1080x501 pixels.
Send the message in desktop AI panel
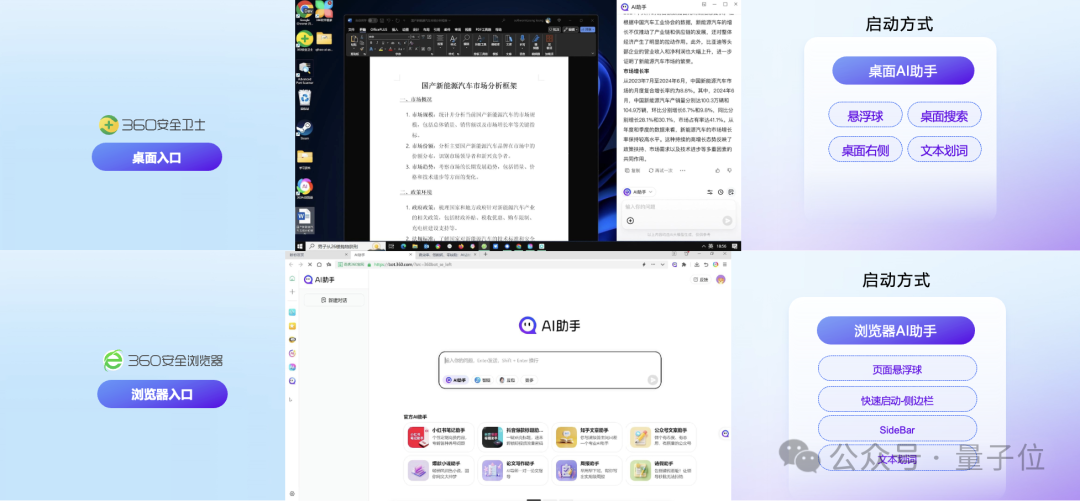tap(727, 221)
